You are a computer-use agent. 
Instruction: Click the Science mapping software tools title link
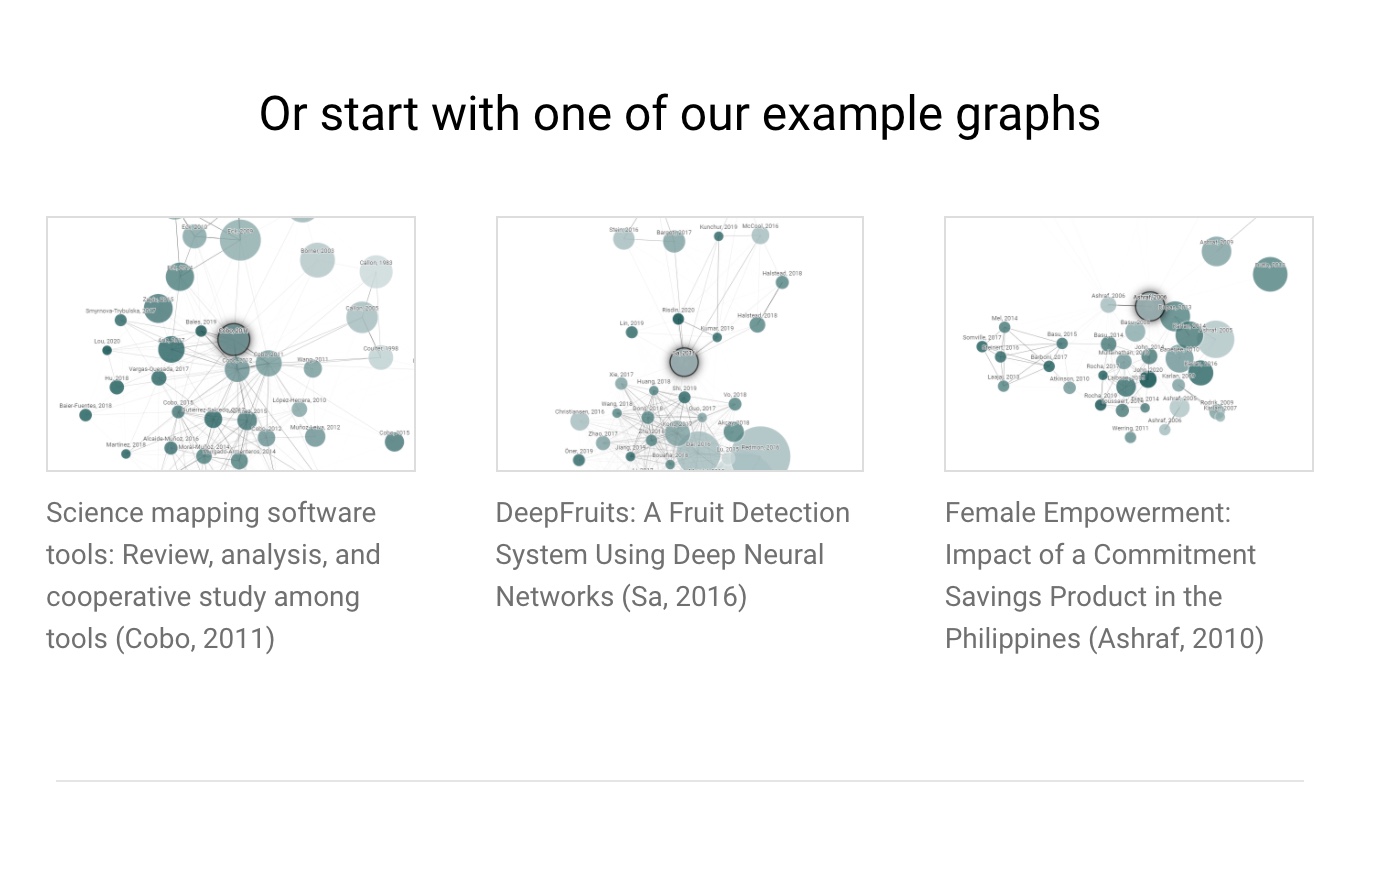[x=213, y=575]
